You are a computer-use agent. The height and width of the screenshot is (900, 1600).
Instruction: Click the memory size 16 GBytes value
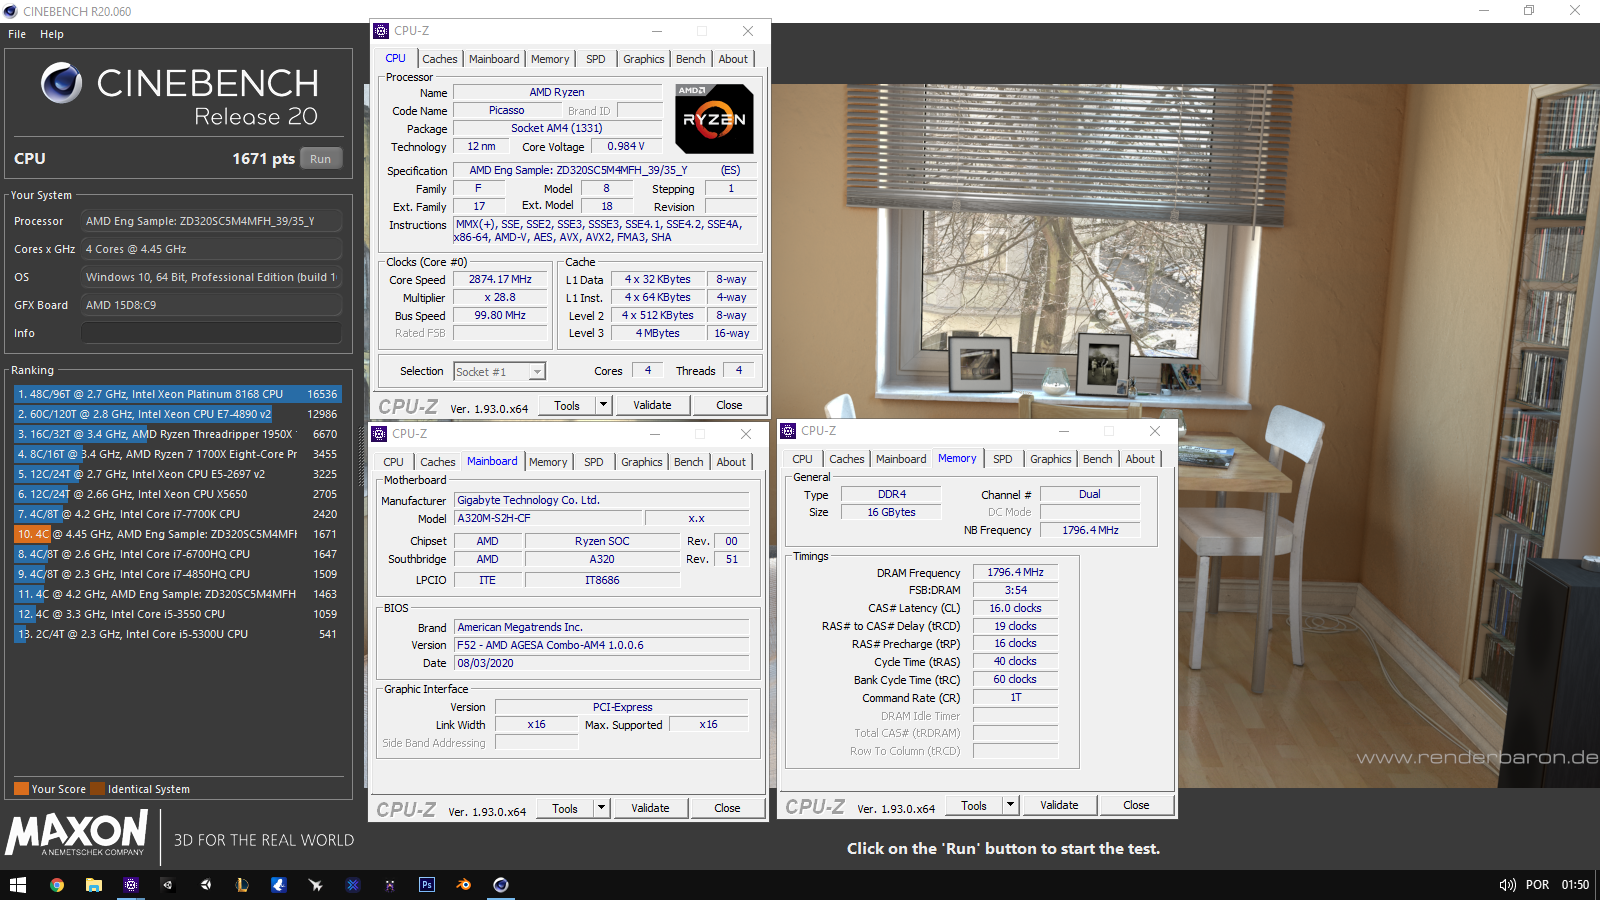coord(891,512)
